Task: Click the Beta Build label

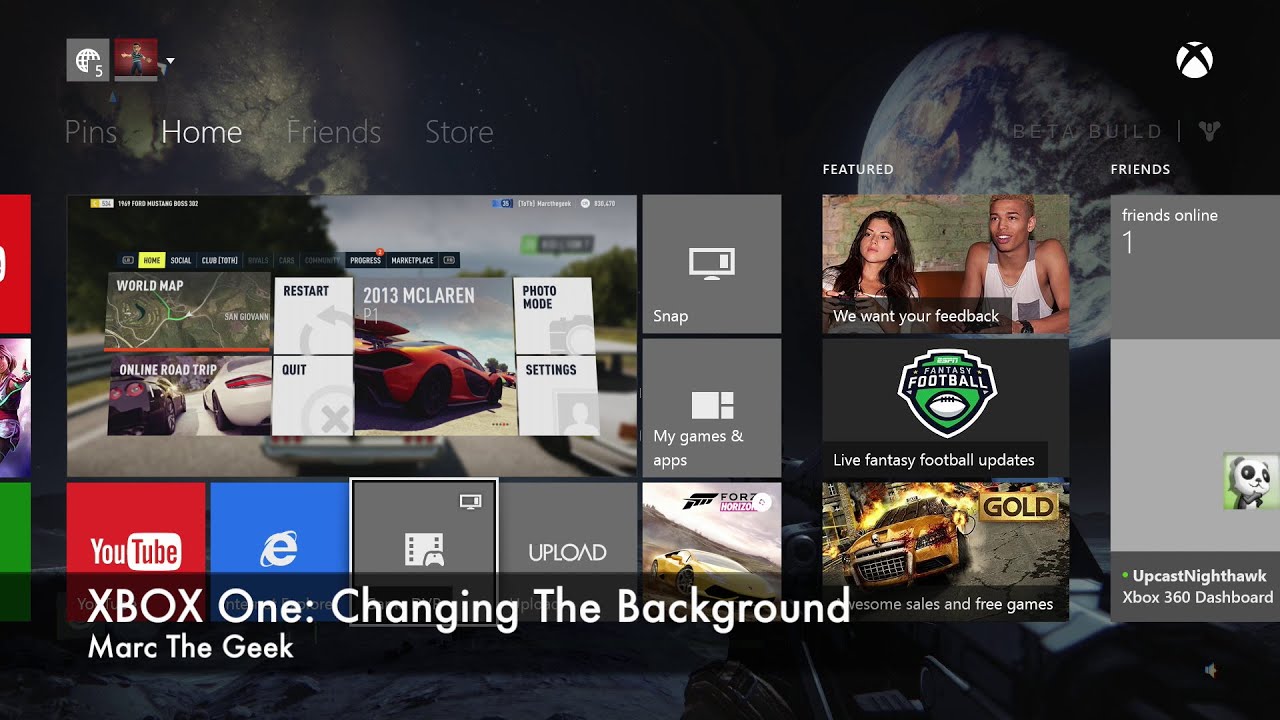Action: coord(1088,131)
